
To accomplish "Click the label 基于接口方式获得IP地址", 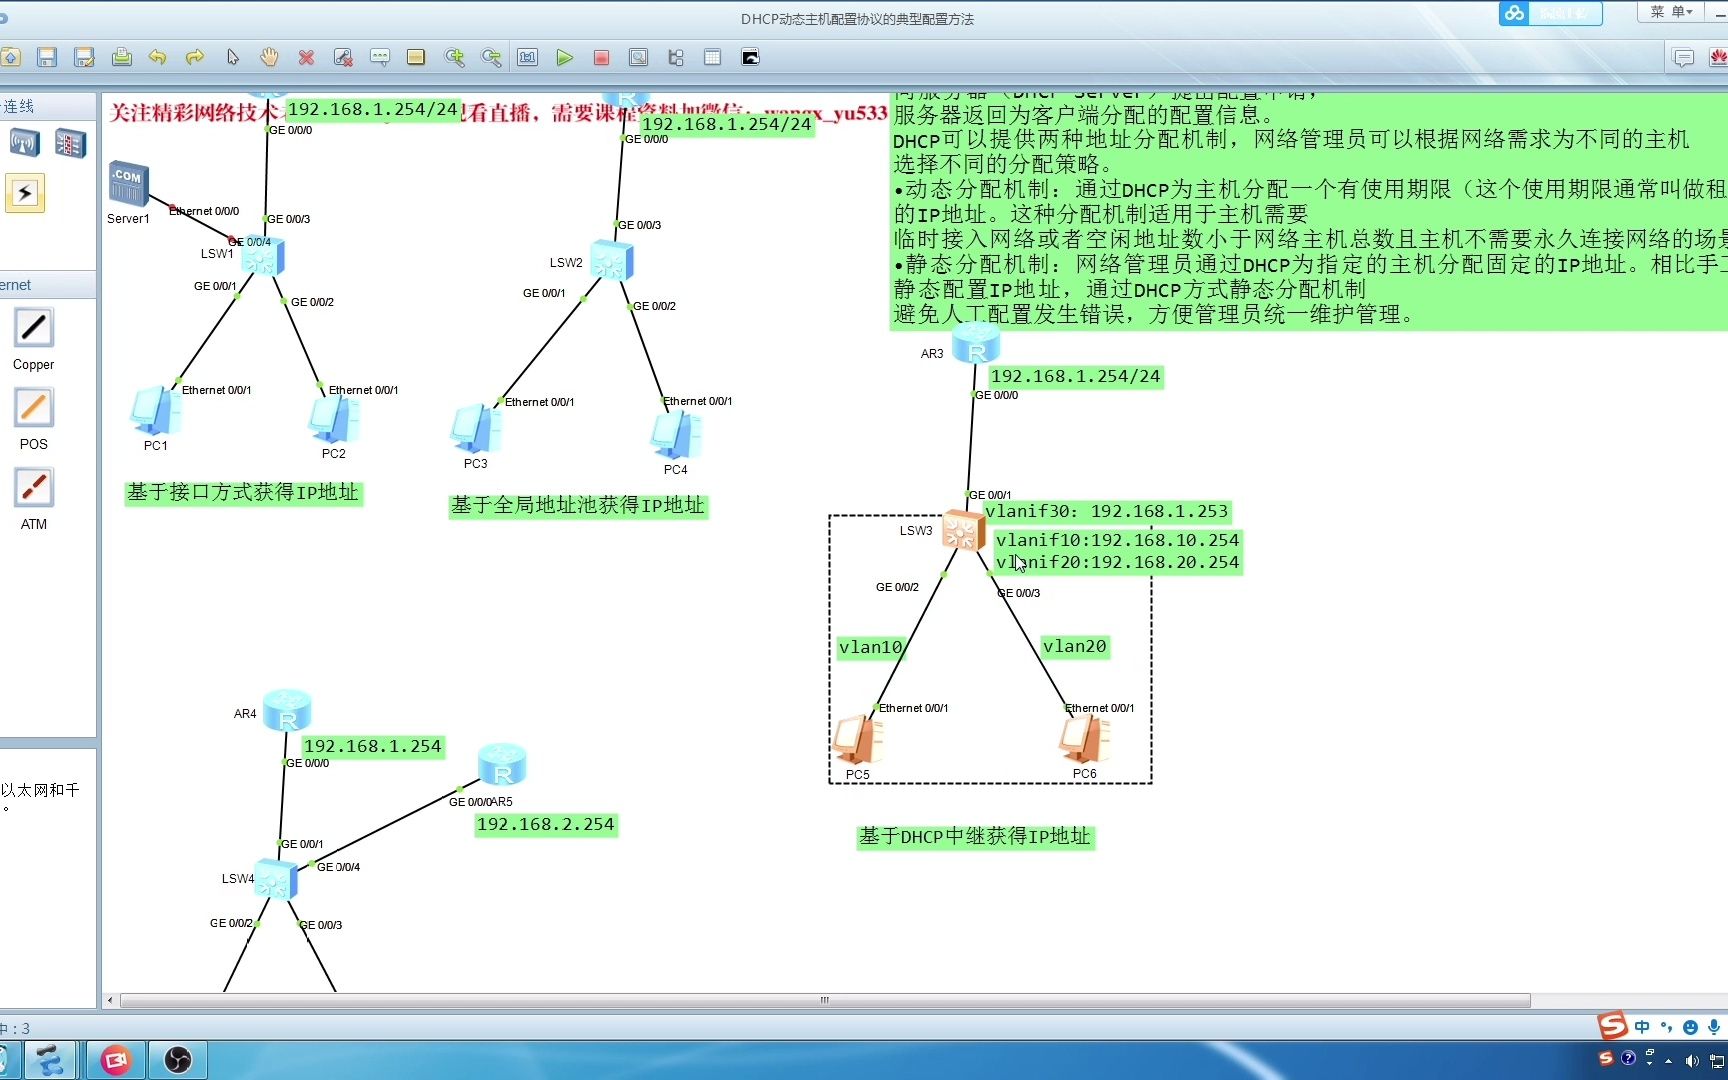I will pos(243,493).
